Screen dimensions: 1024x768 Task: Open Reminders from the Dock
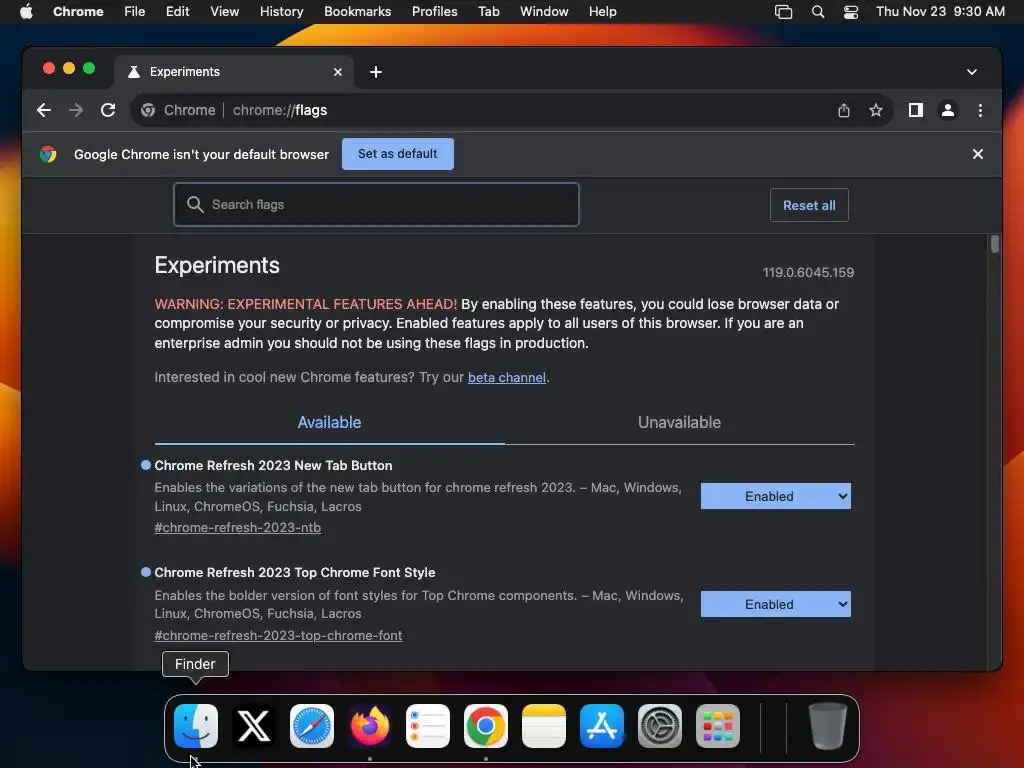tap(428, 726)
